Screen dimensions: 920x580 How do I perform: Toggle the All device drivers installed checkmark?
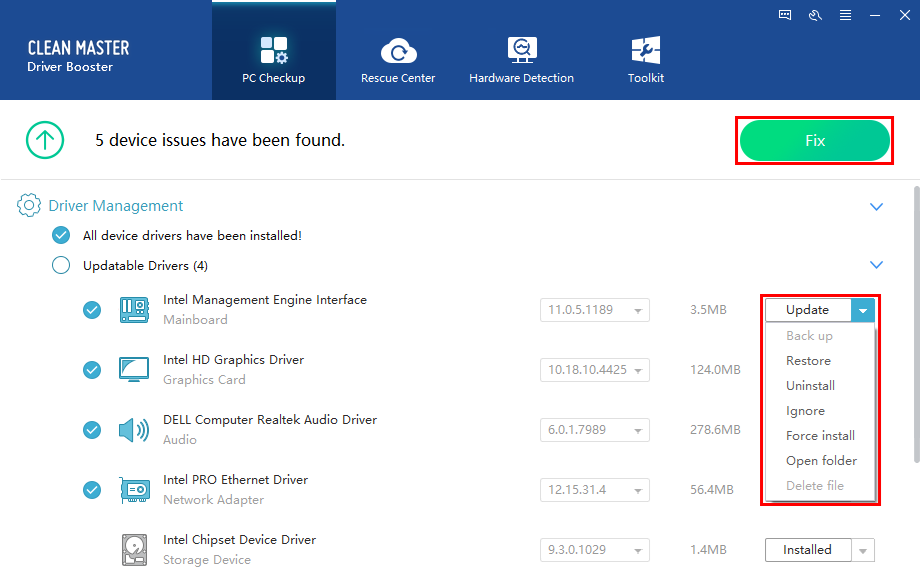click(61, 235)
